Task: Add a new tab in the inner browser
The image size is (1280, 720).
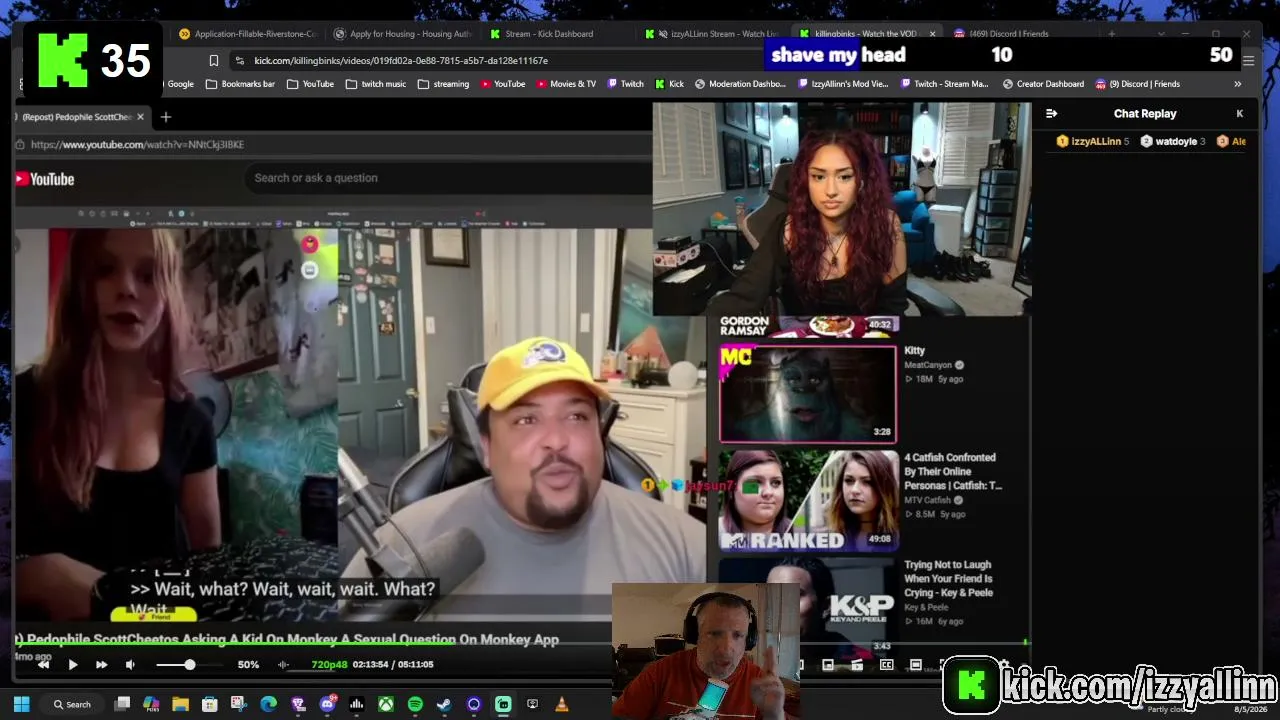Action: pos(166,117)
